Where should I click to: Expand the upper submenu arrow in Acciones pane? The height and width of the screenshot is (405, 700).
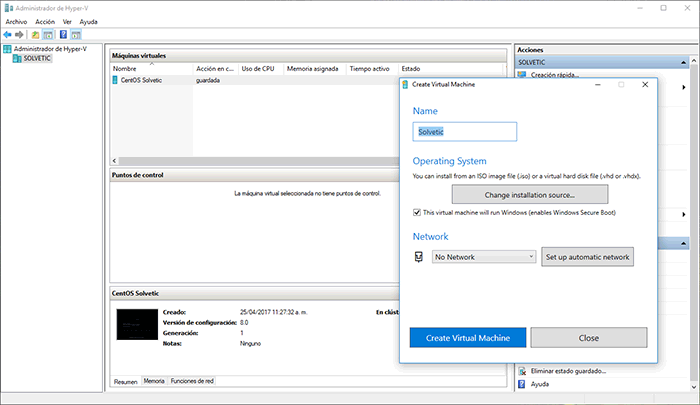683,87
